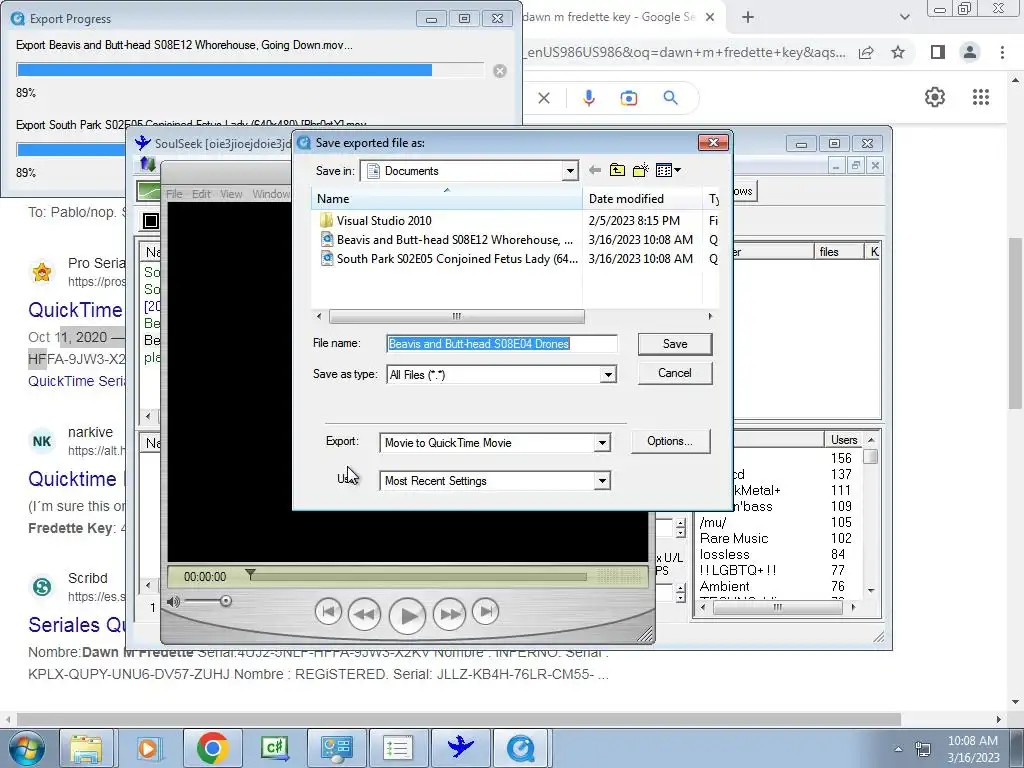Click the Save button
Image resolution: width=1024 pixels, height=768 pixels.
(675, 344)
